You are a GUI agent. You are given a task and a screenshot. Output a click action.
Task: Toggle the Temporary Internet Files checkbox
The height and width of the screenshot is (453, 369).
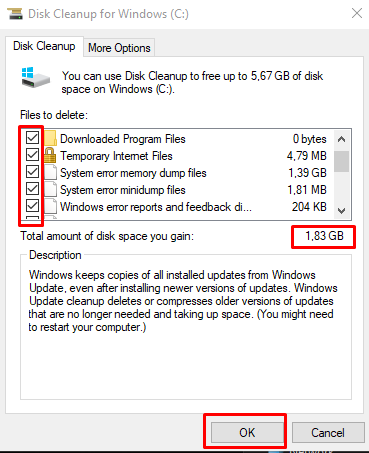pos(33,155)
